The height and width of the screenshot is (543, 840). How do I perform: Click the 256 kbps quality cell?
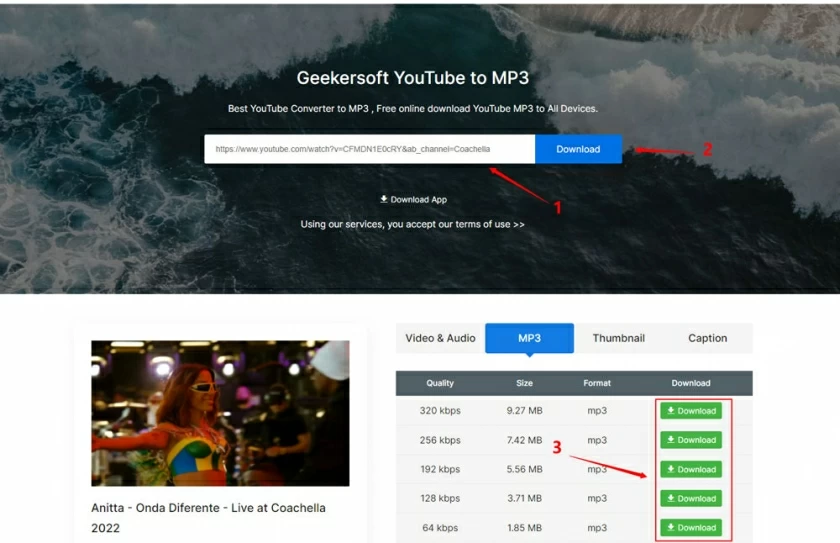pyautogui.click(x=440, y=440)
